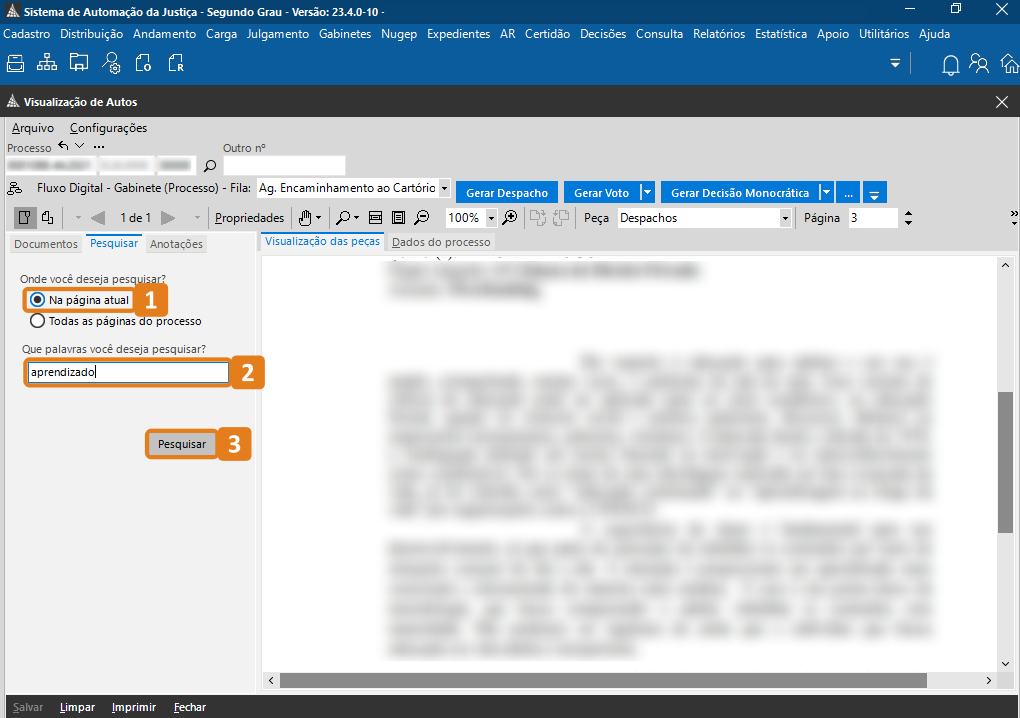Click the fit page width icon
Image resolution: width=1020 pixels, height=718 pixels.
pyautogui.click(x=376, y=218)
